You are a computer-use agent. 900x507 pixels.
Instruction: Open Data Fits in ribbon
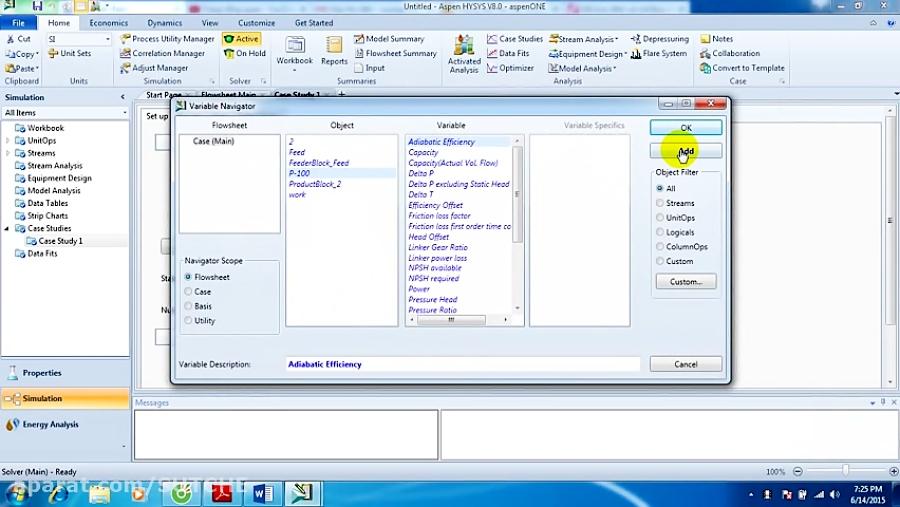point(508,53)
